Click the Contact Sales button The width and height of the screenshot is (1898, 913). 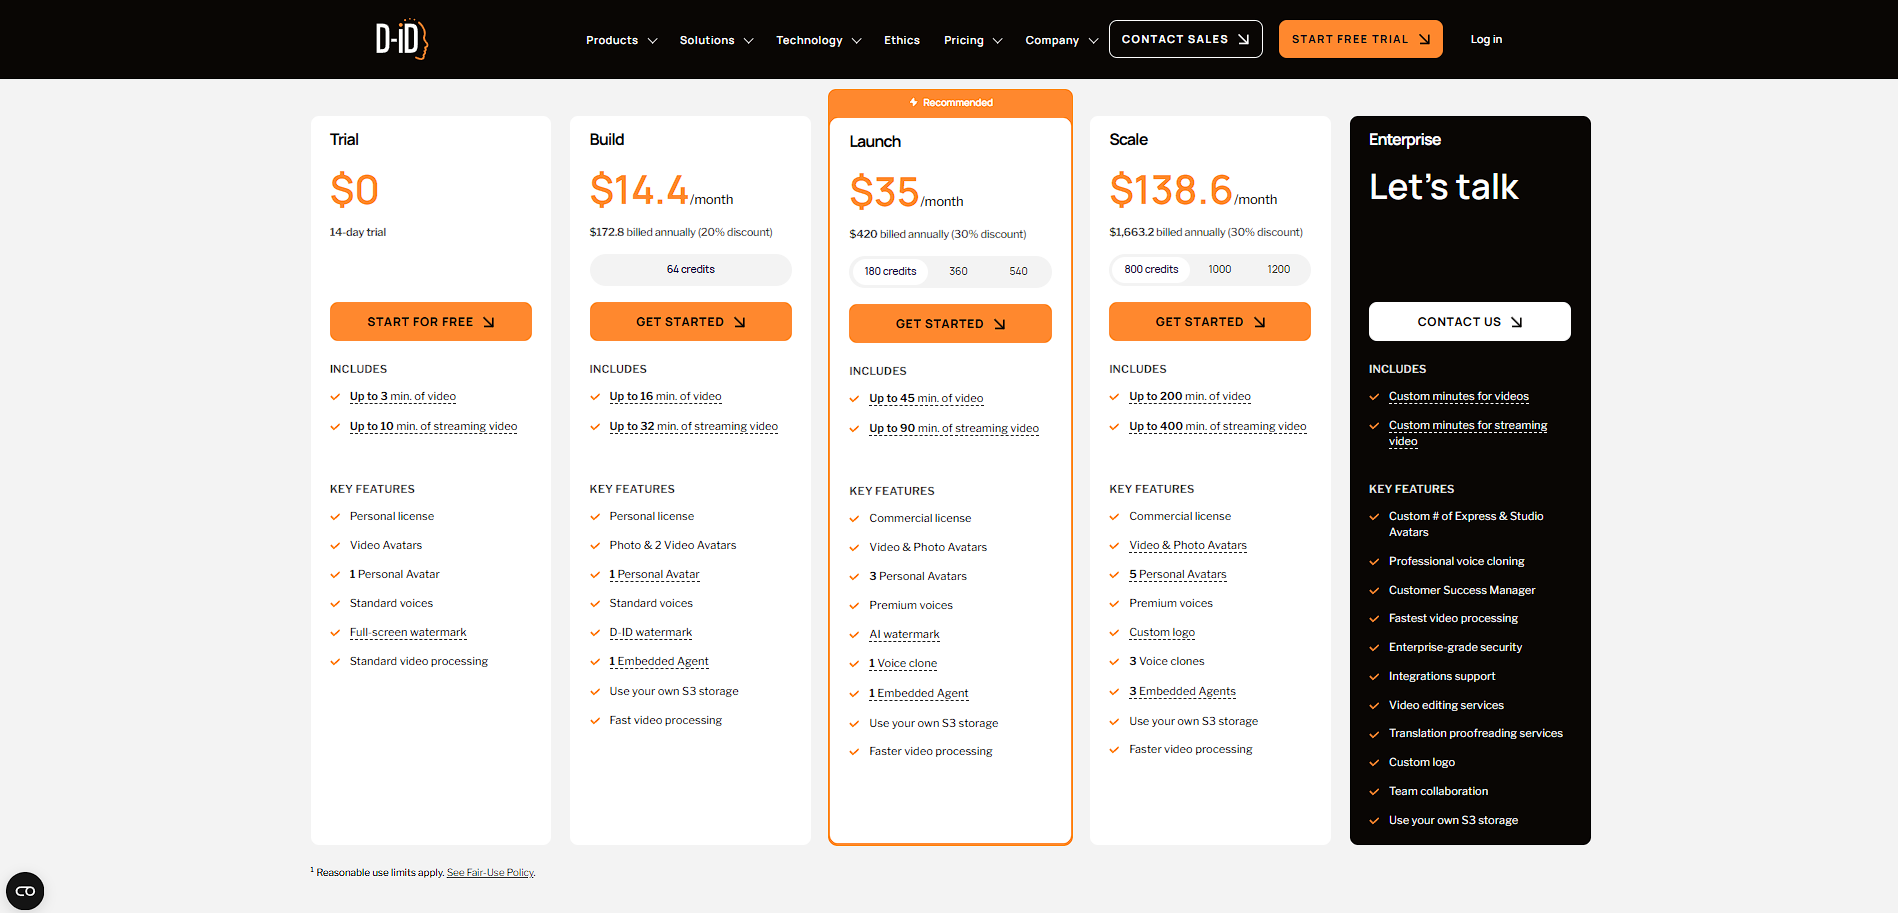click(1185, 39)
